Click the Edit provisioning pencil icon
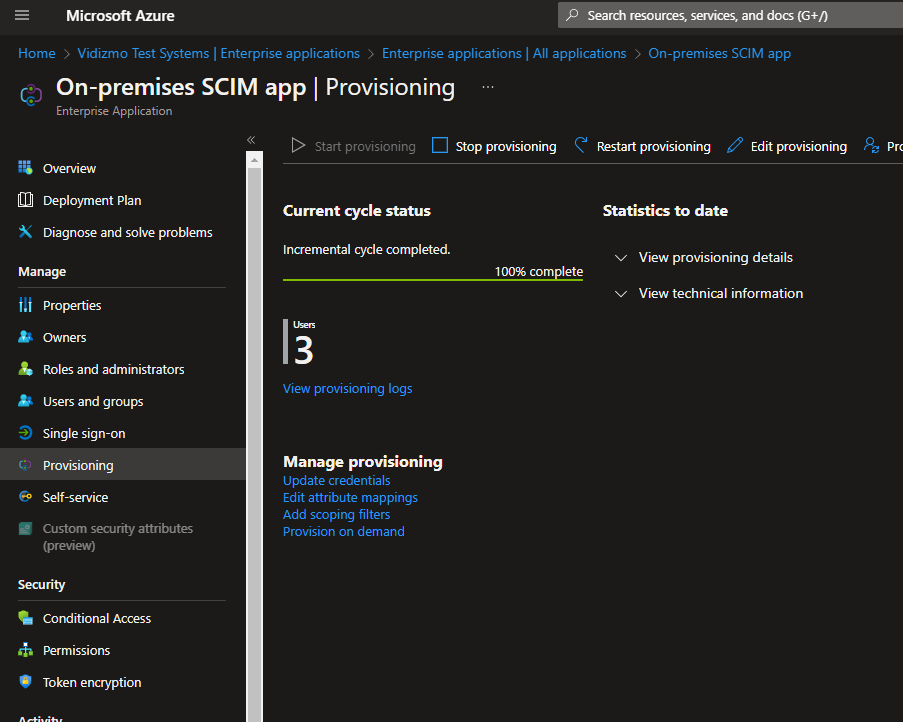The width and height of the screenshot is (903, 722). pos(735,146)
